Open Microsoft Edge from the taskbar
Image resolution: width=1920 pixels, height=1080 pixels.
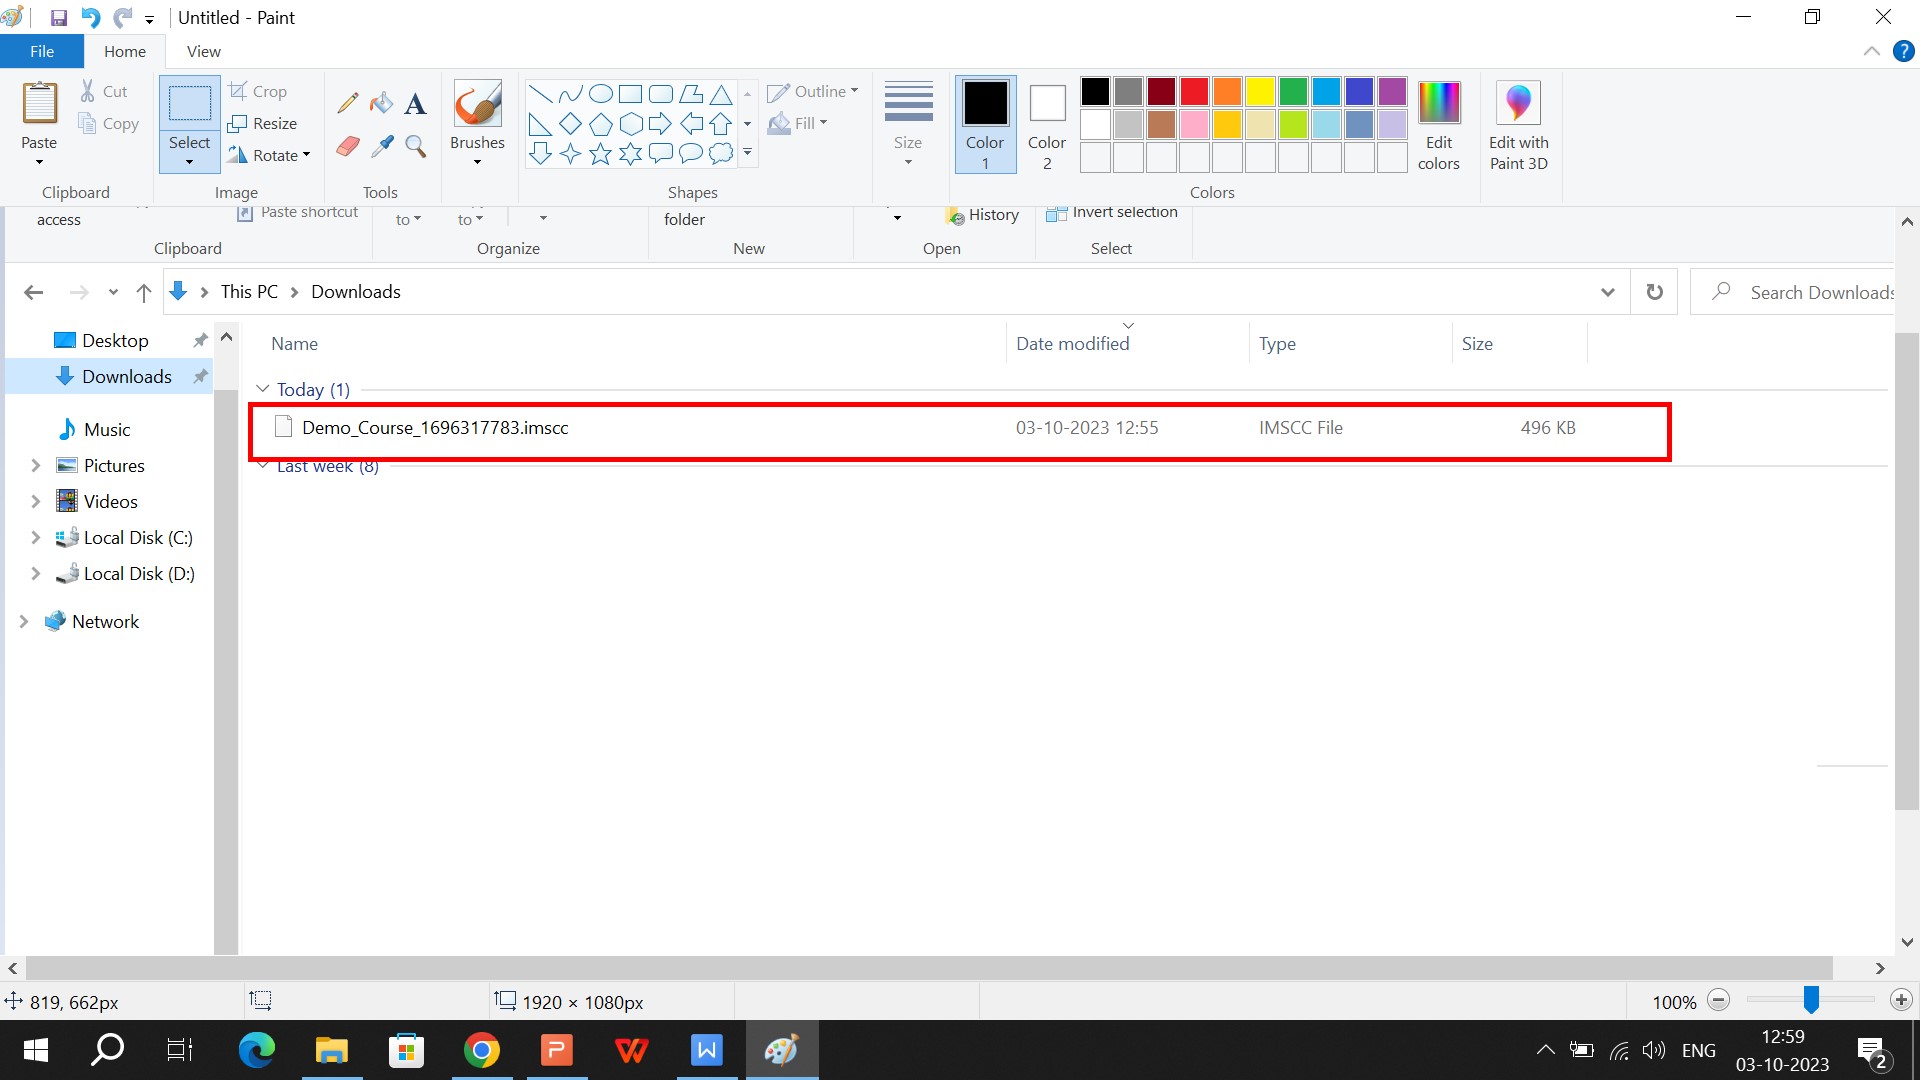257,1050
